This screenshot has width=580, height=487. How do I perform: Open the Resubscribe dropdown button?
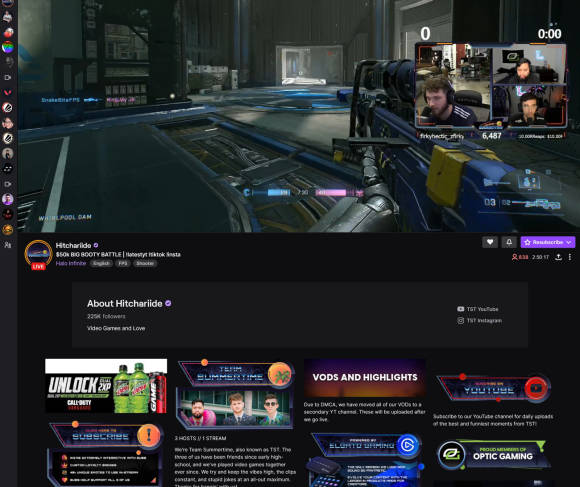click(x=548, y=242)
